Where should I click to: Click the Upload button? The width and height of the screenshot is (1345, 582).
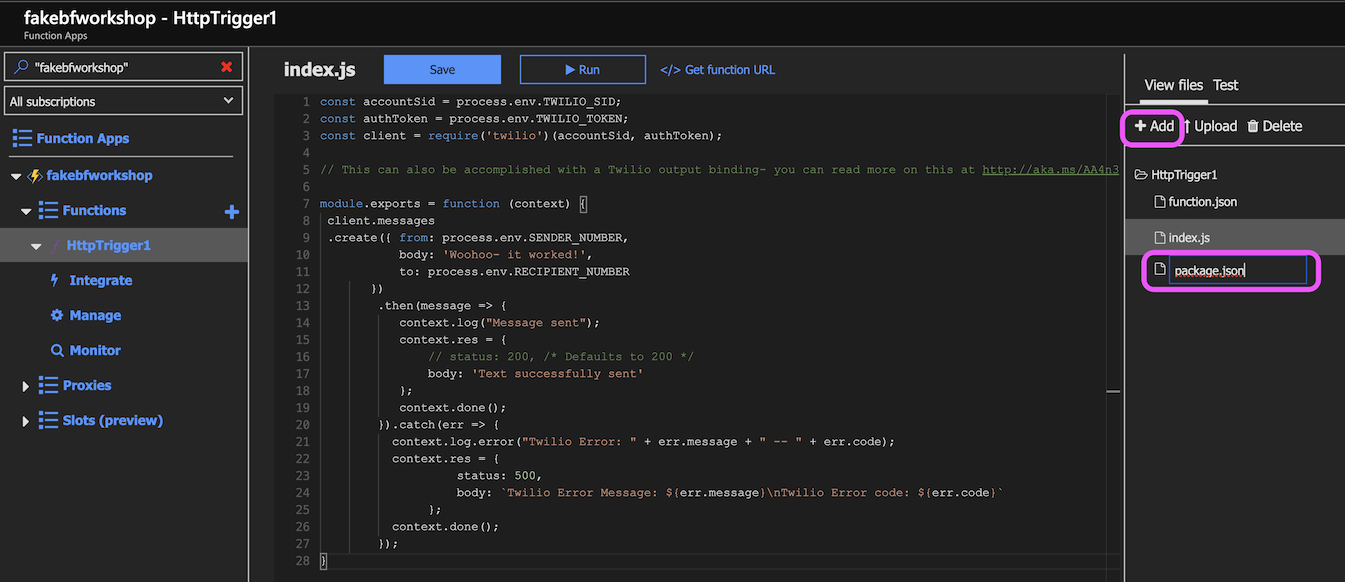[1210, 126]
